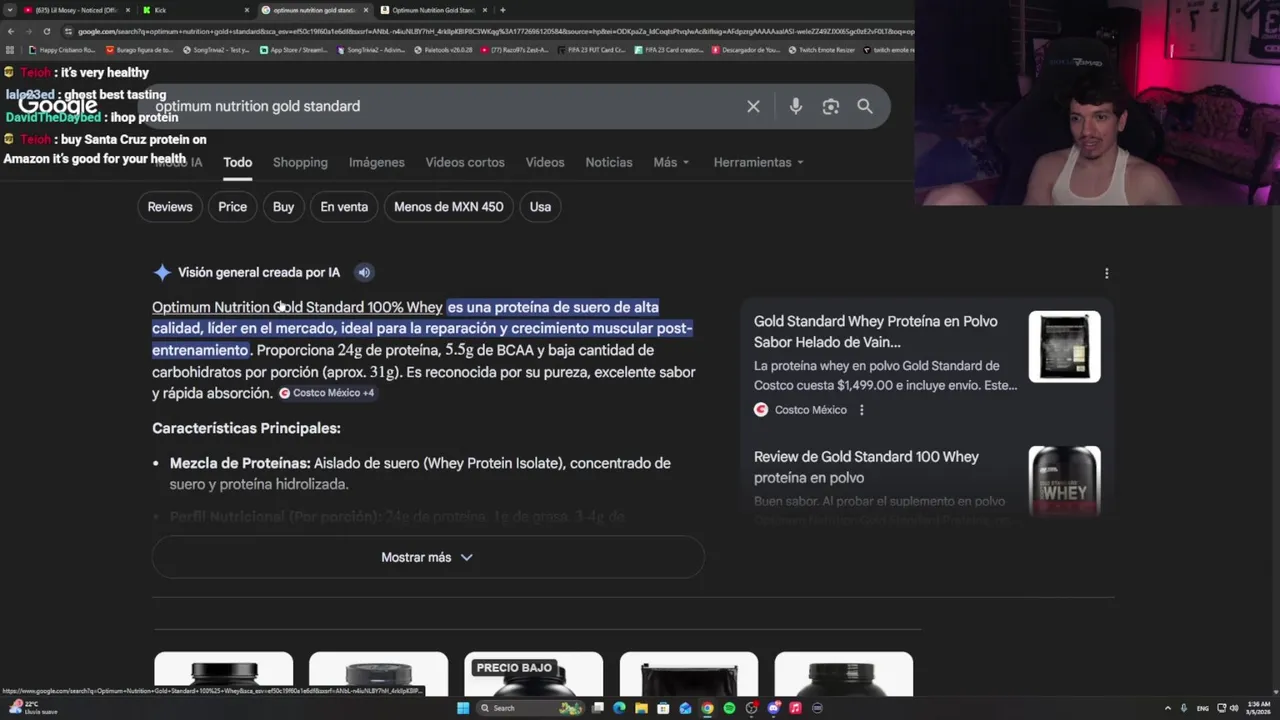Open Gold Standard Whey Proteína en Polvo link
This screenshot has height=720, width=1280.
tap(876, 332)
